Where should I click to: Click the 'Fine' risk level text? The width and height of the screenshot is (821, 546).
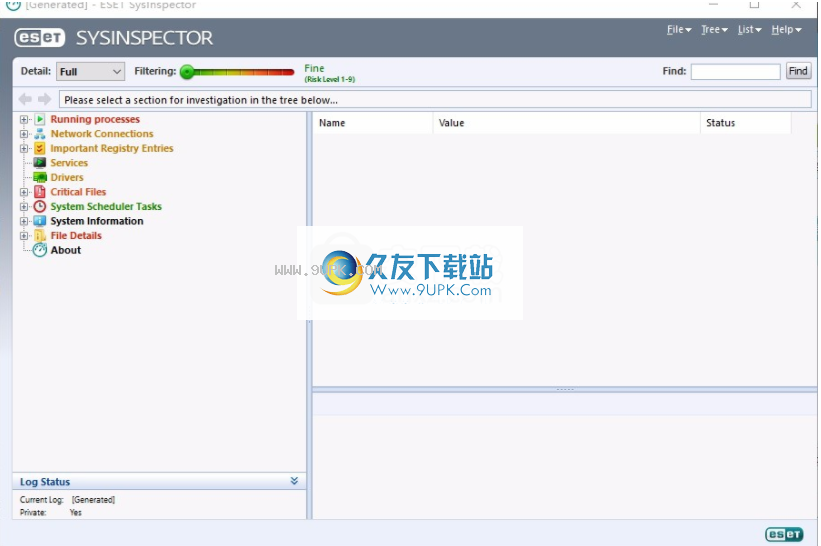(314, 69)
